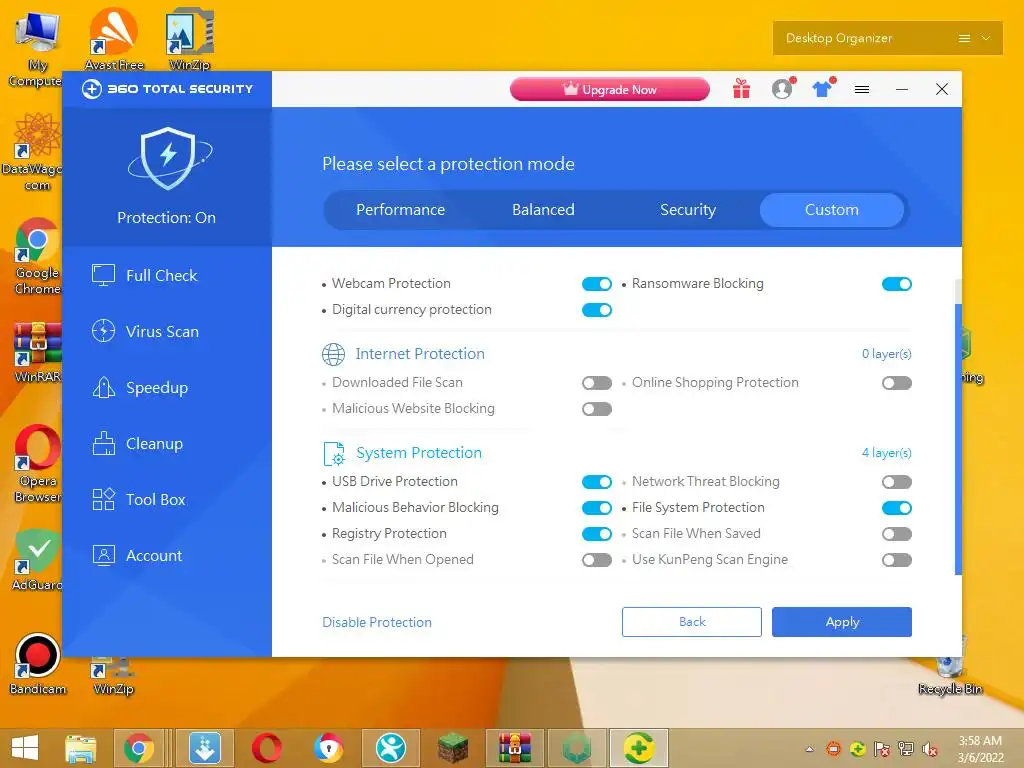Viewport: 1024px width, 768px height.
Task: Click 360 Total Security taskbar icon
Action: click(x=639, y=748)
